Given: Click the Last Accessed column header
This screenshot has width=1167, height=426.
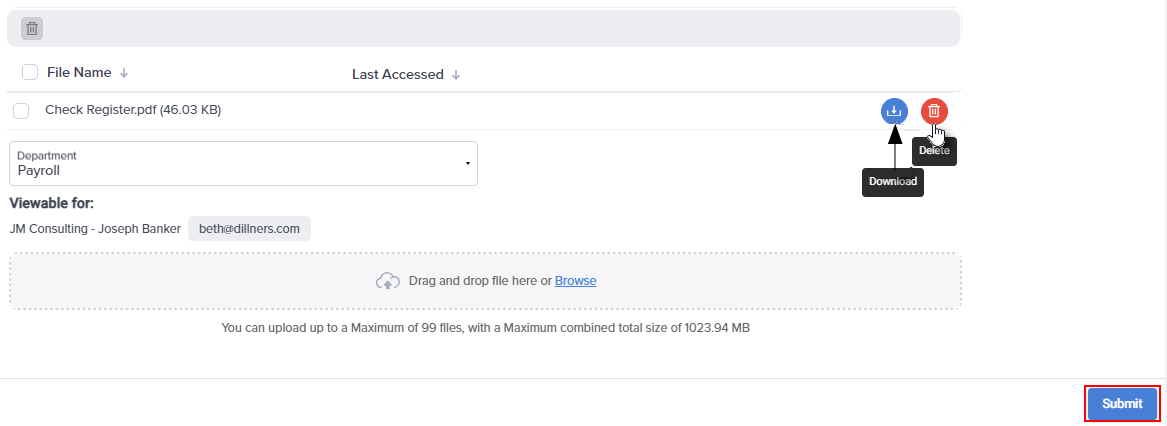Looking at the screenshot, I should 397,74.
